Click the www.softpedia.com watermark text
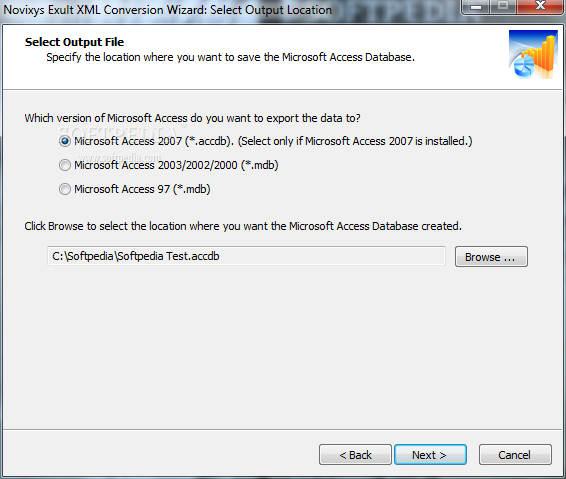The width and height of the screenshot is (566, 479). click(120, 157)
